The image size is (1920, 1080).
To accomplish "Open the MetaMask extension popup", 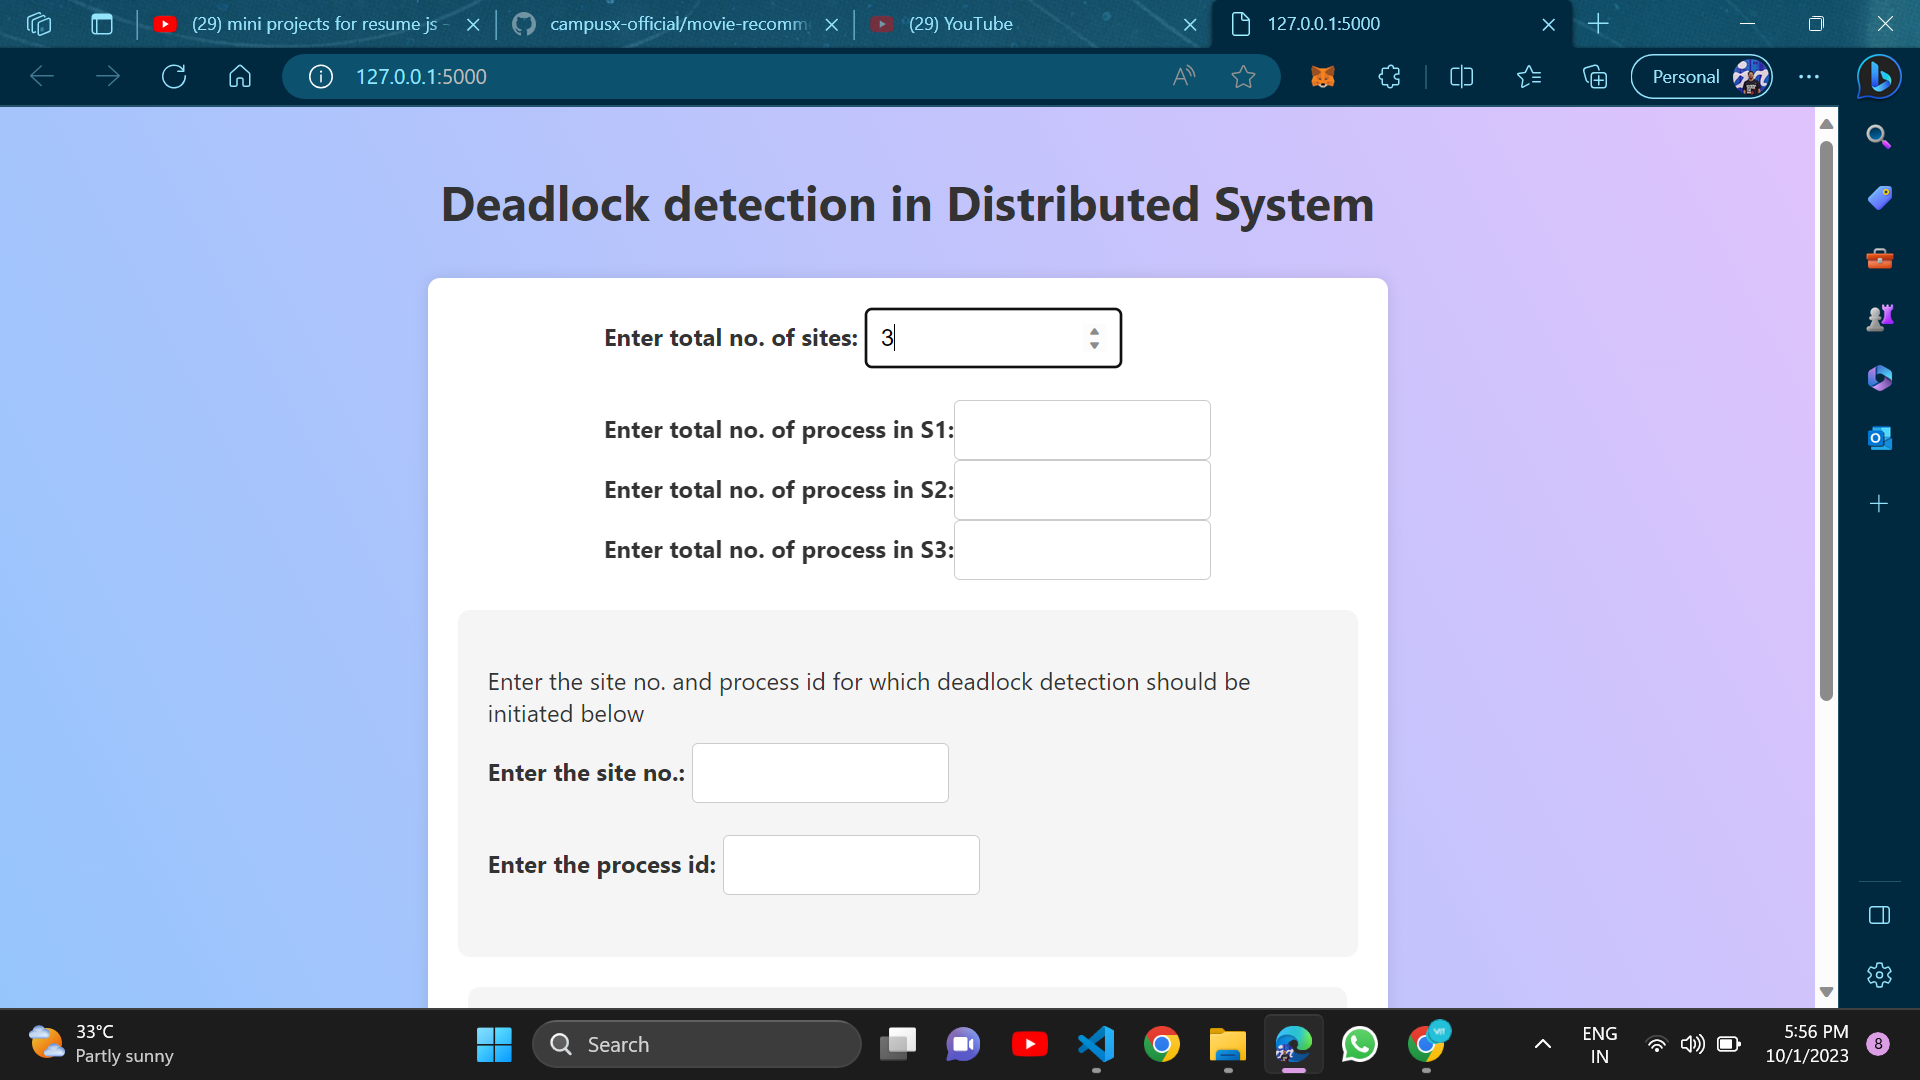I will [x=1322, y=76].
